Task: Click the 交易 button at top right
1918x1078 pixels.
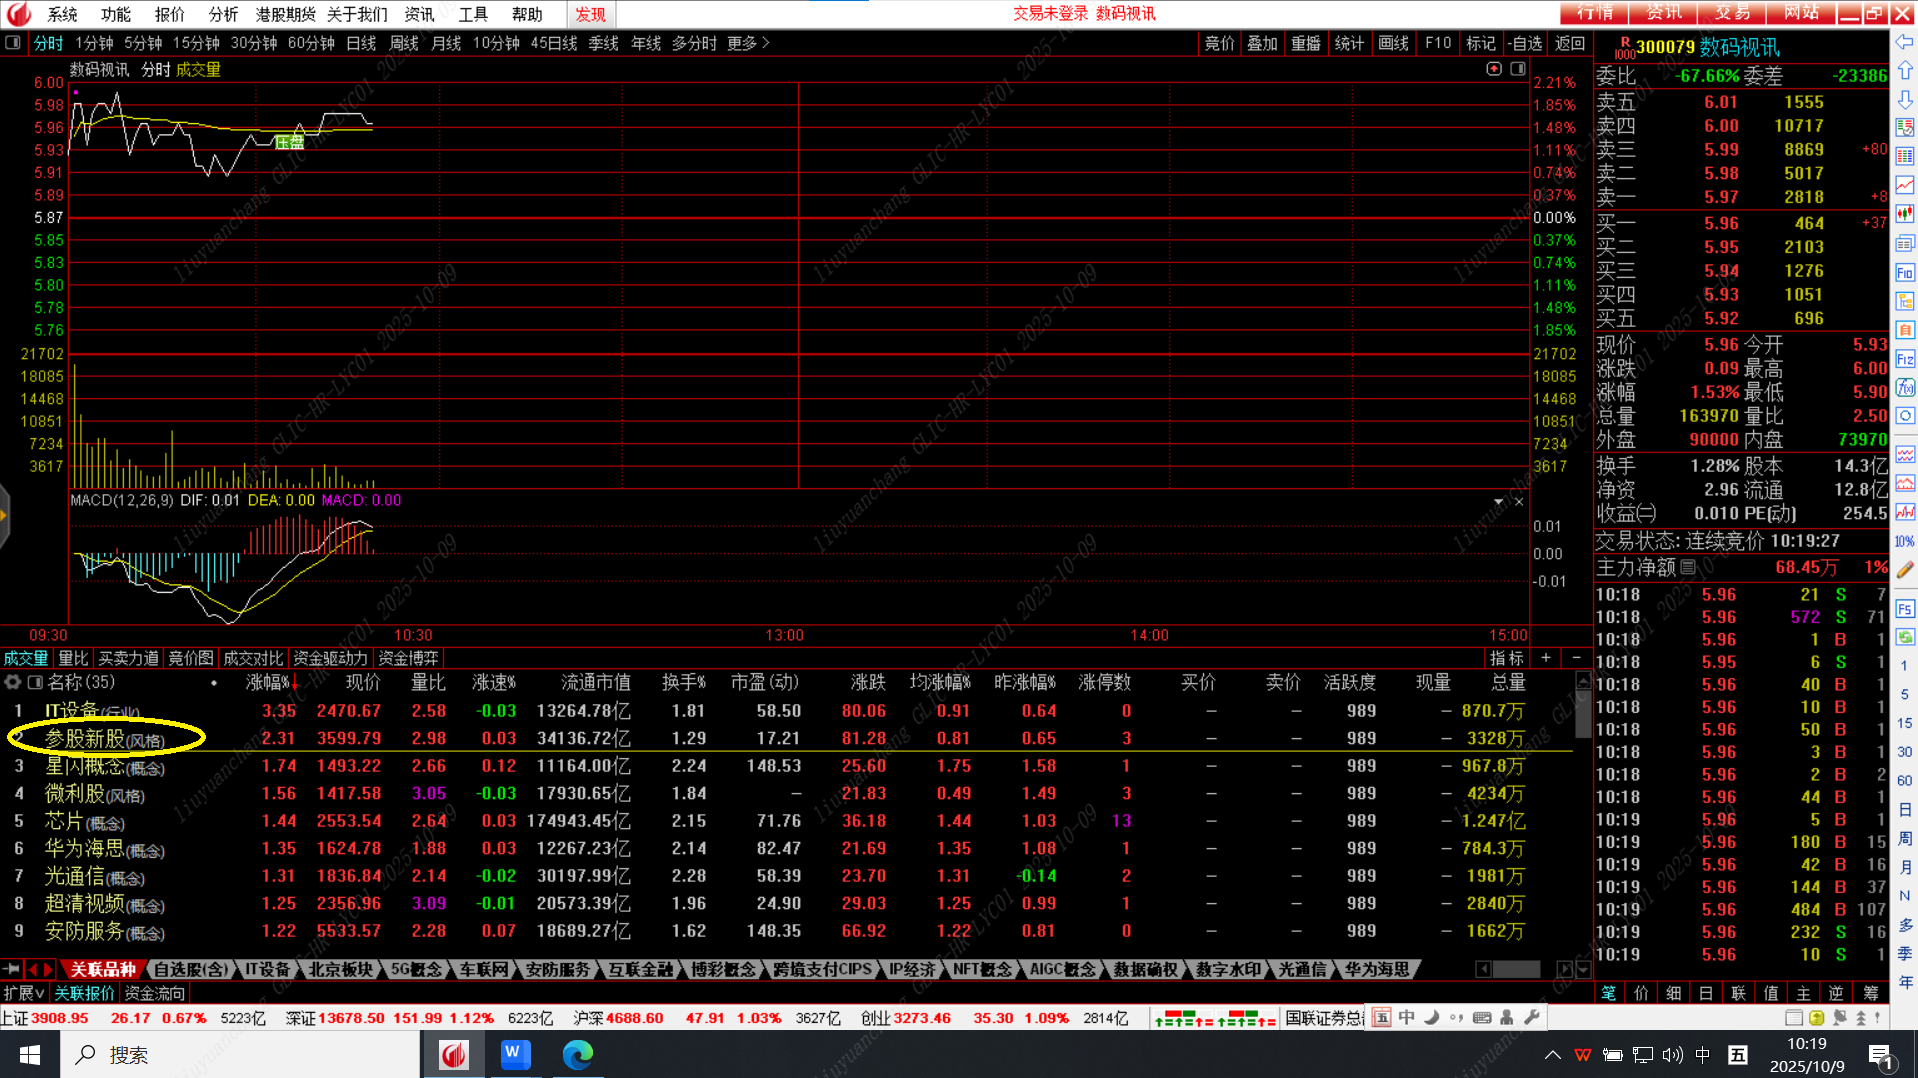Action: 1732,13
